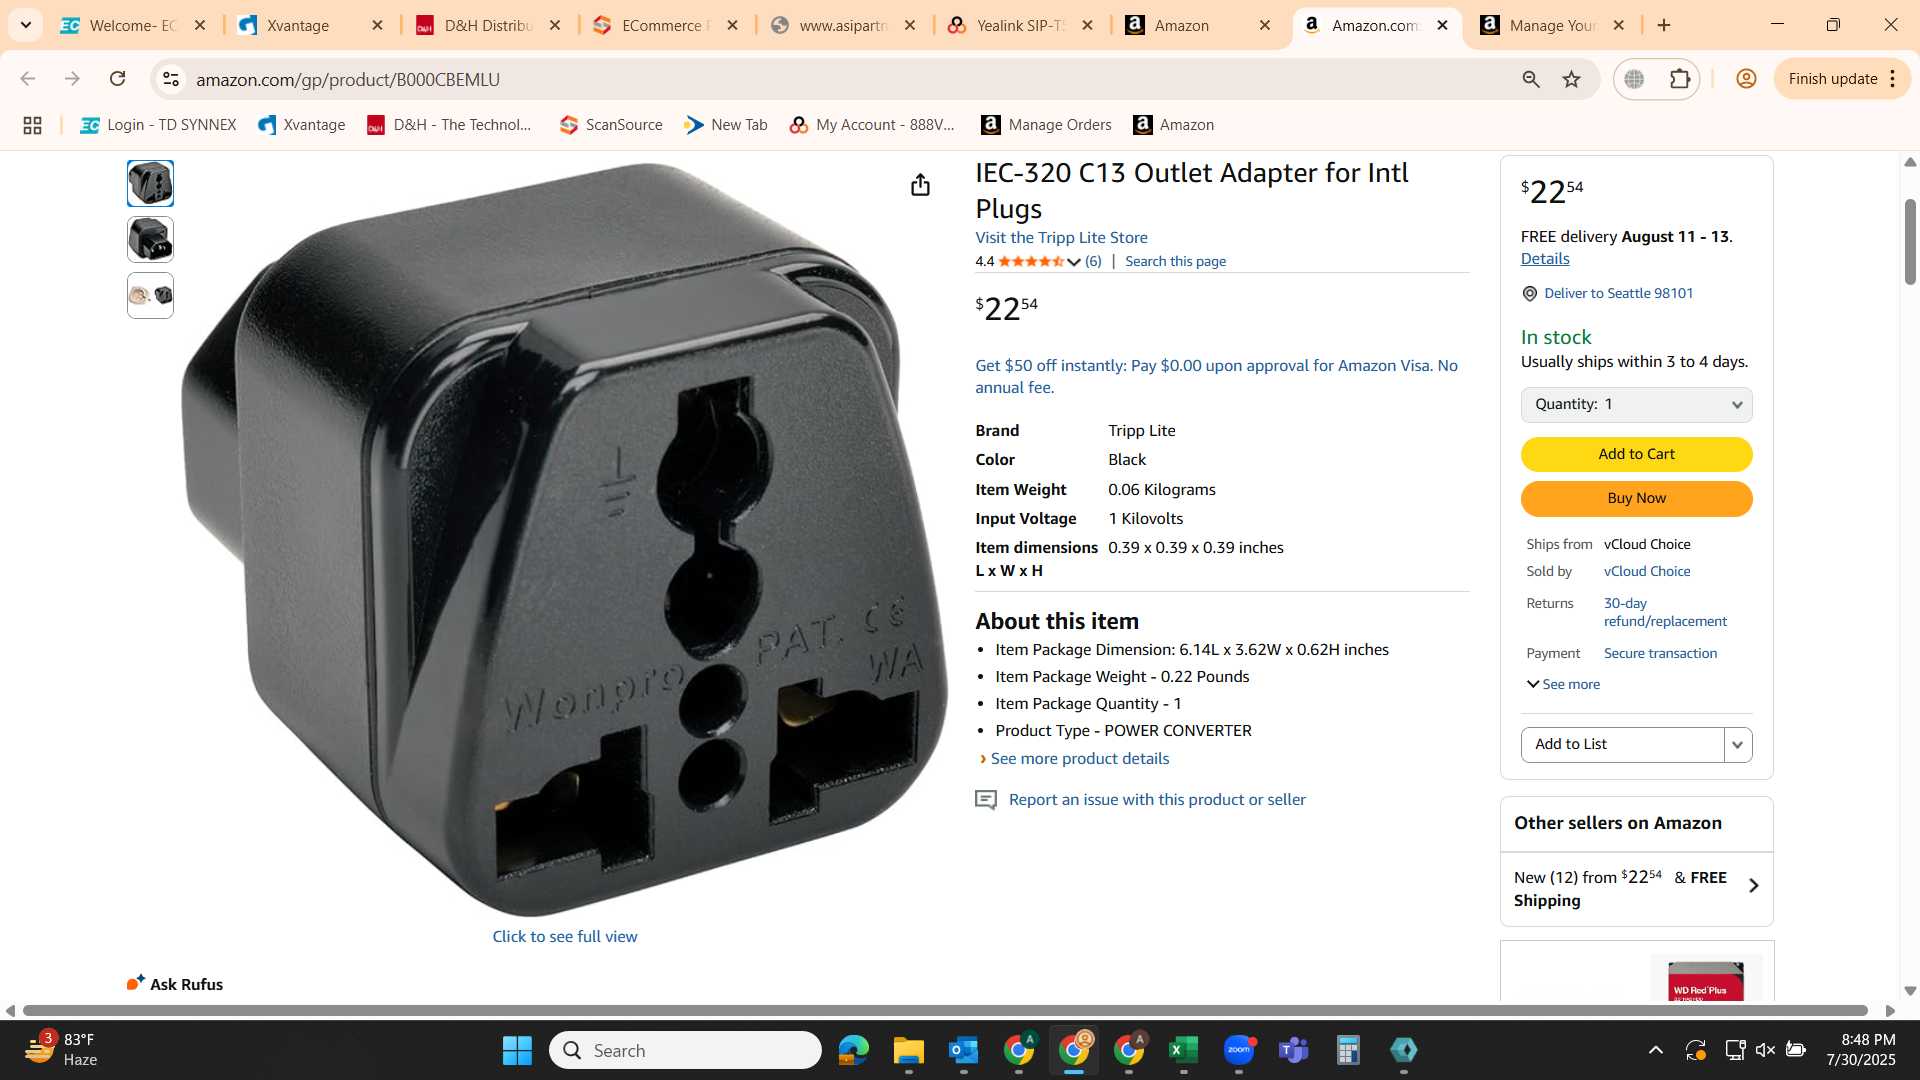Visit the Tripp Lite Store link
The height and width of the screenshot is (1080, 1920).
click(x=1061, y=237)
